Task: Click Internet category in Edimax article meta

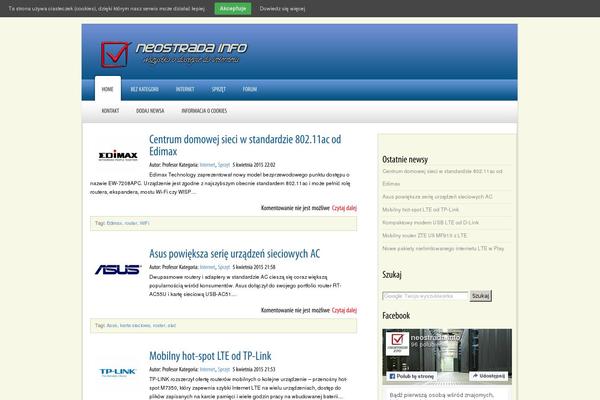Action: 207,165
